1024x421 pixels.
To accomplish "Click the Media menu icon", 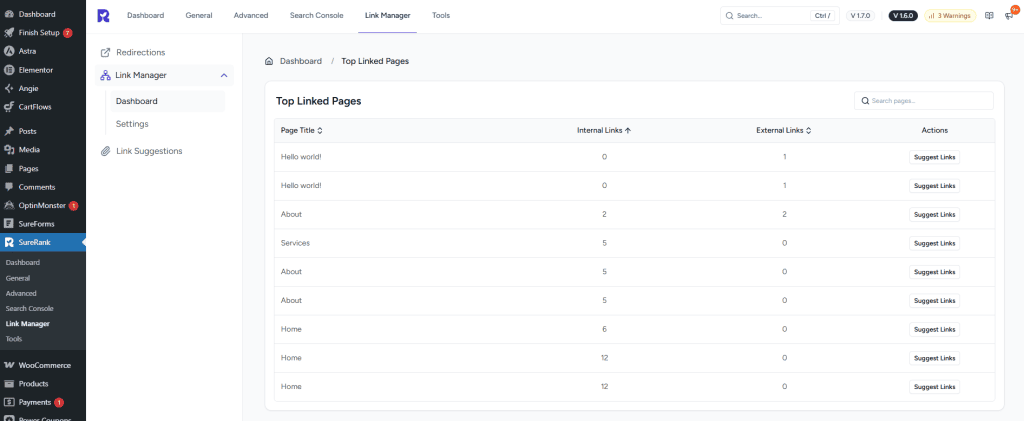I will (x=9, y=149).
